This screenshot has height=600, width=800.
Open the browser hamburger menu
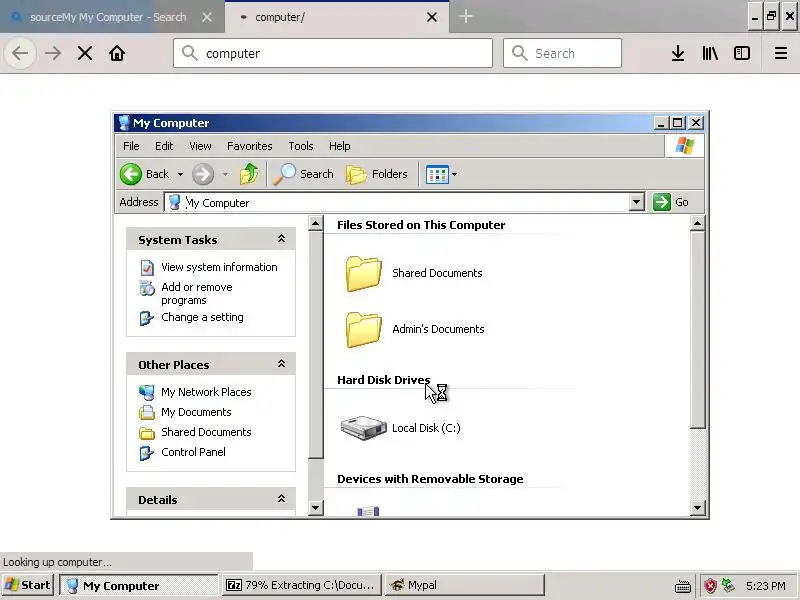(781, 53)
